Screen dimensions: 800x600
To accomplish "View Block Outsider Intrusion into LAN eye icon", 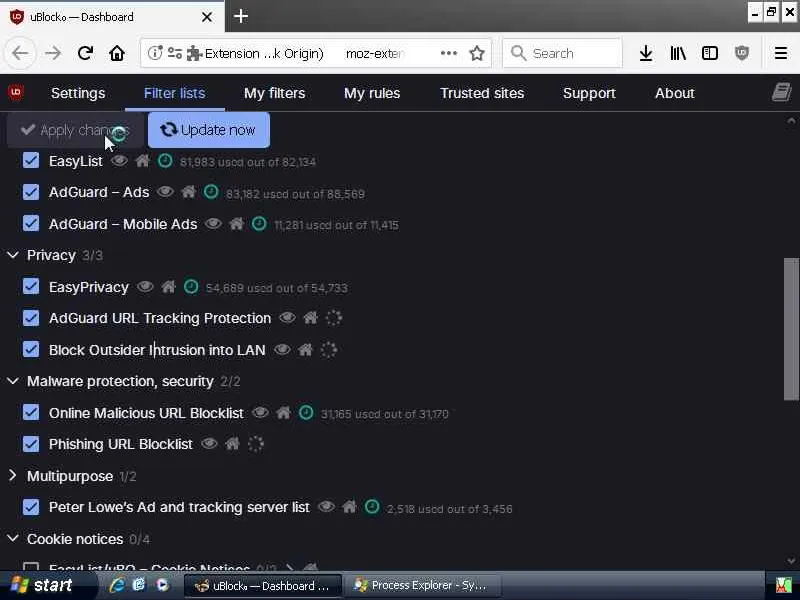I will point(282,349).
